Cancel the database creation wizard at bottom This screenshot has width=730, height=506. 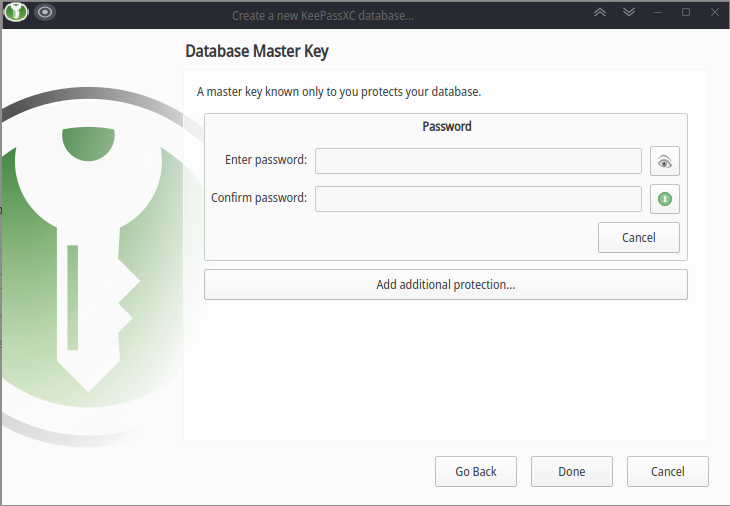(x=668, y=472)
